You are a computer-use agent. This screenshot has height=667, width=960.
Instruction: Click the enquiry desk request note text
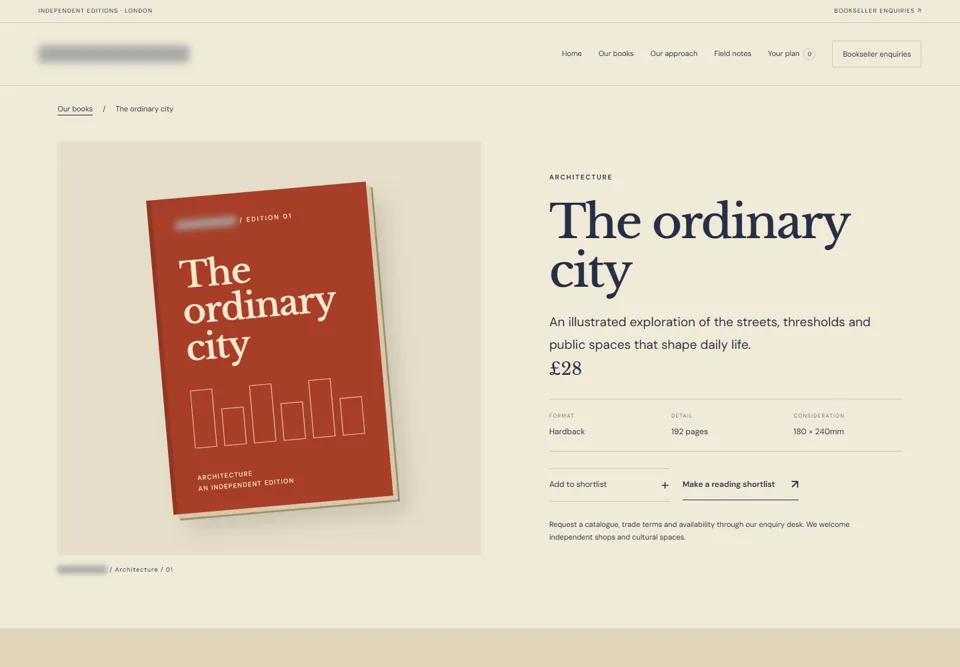(x=699, y=531)
